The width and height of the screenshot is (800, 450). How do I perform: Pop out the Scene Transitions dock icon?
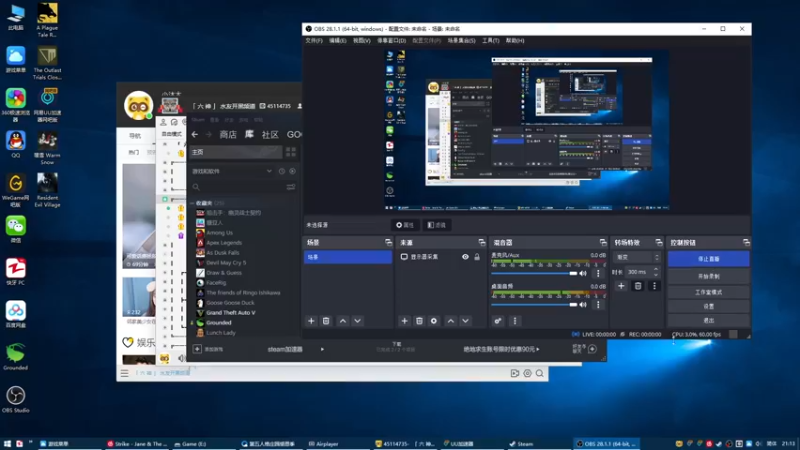click(659, 242)
